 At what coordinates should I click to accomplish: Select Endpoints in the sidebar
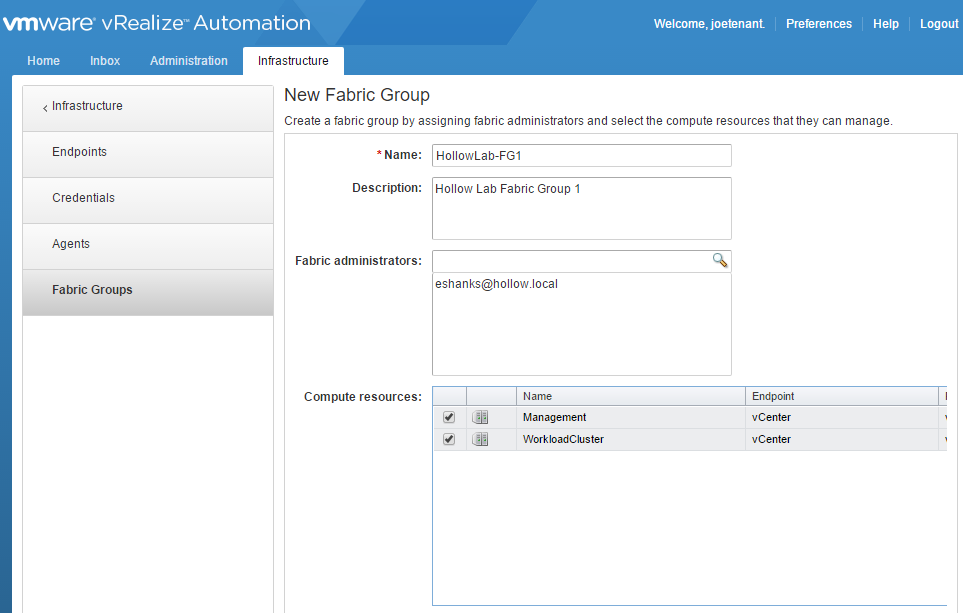click(x=79, y=152)
